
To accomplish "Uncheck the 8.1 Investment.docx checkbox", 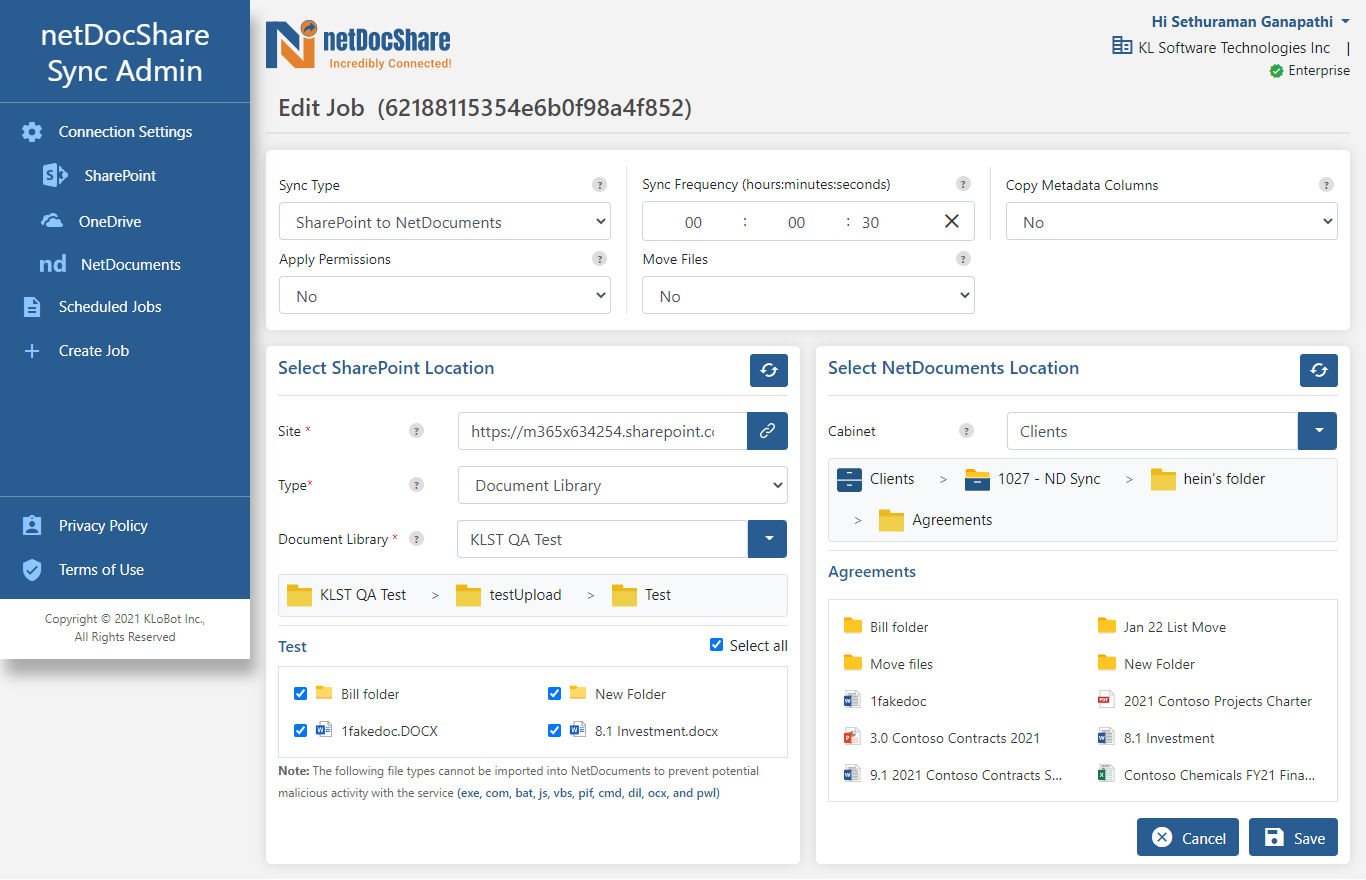I will [x=554, y=730].
